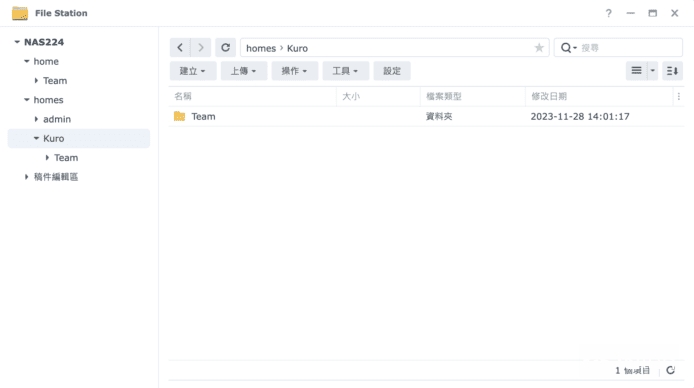Open the 操作 dropdown menu
The height and width of the screenshot is (388, 694).
pos(295,71)
